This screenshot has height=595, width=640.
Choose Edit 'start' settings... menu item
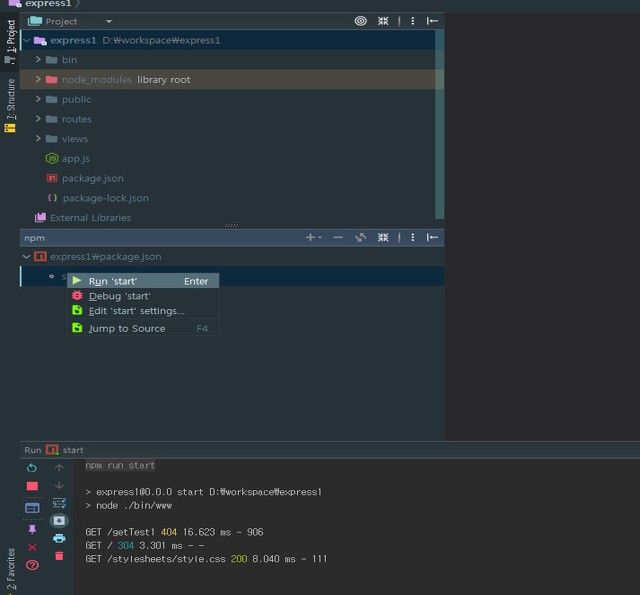[143, 311]
